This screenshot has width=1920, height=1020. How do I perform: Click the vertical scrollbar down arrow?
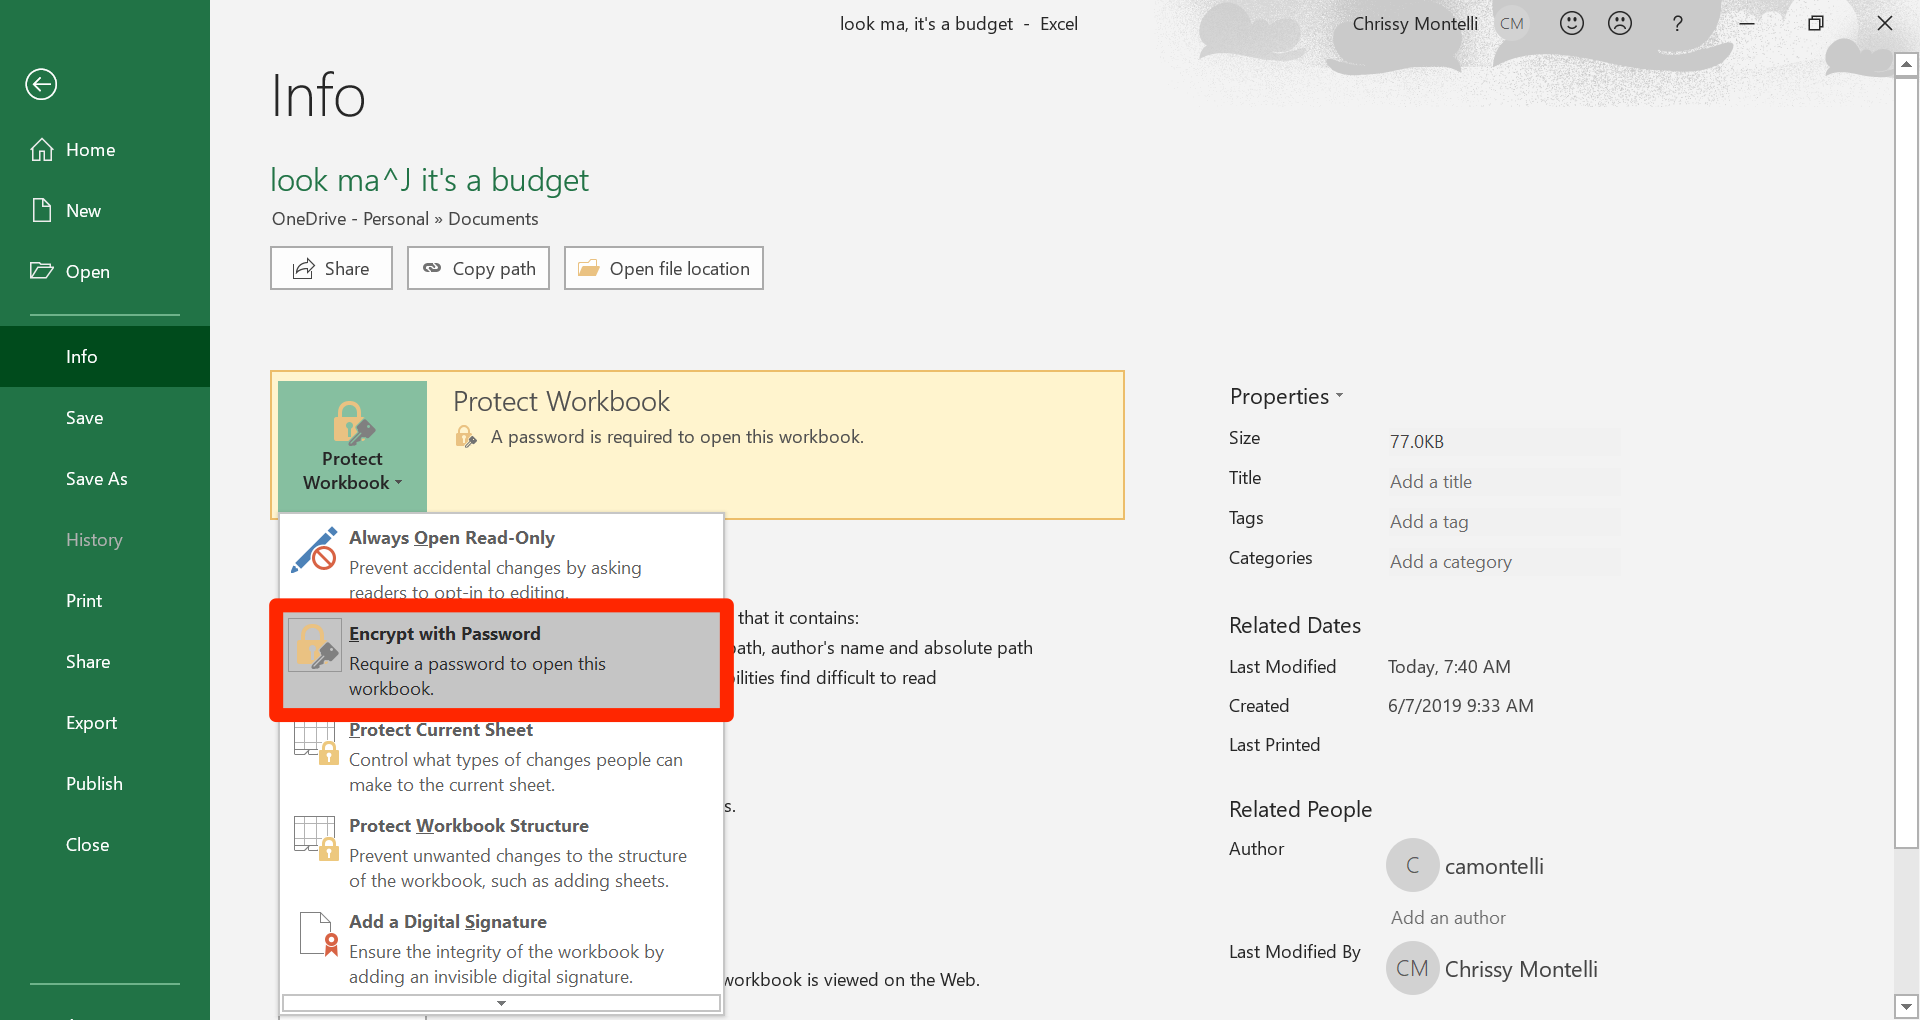(x=1907, y=1006)
